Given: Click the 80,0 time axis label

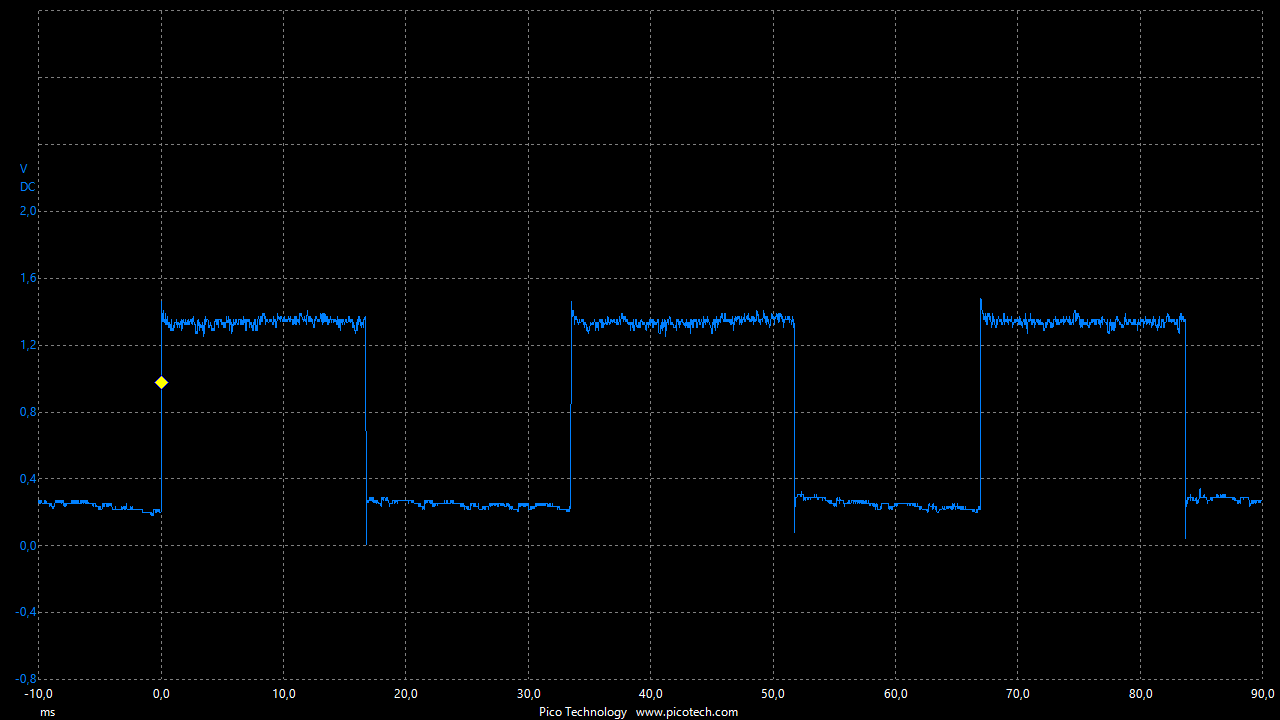Looking at the screenshot, I should tap(1141, 694).
